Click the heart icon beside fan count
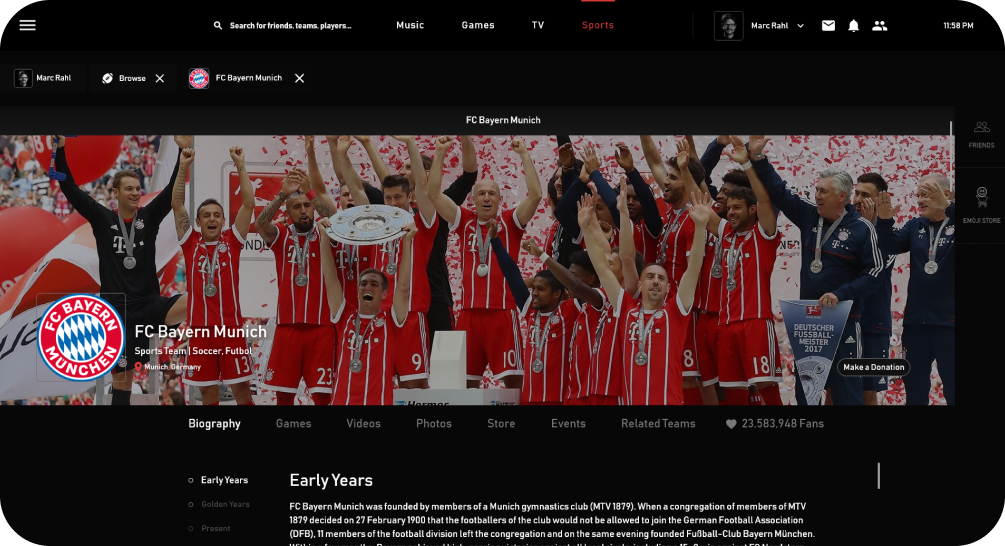Image resolution: width=1005 pixels, height=546 pixels. 731,424
